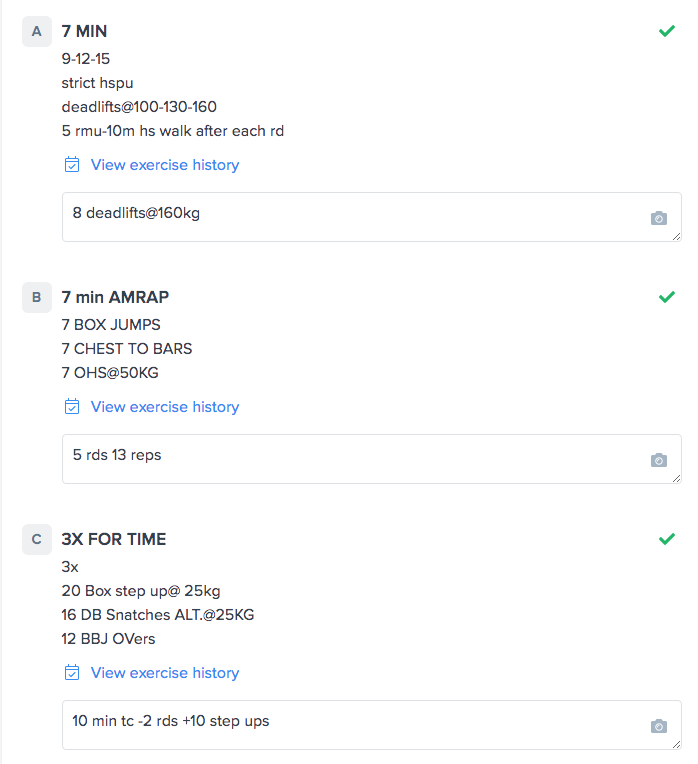
Task: Toggle the green checkmark for 7 MIN
Action: pos(667,31)
